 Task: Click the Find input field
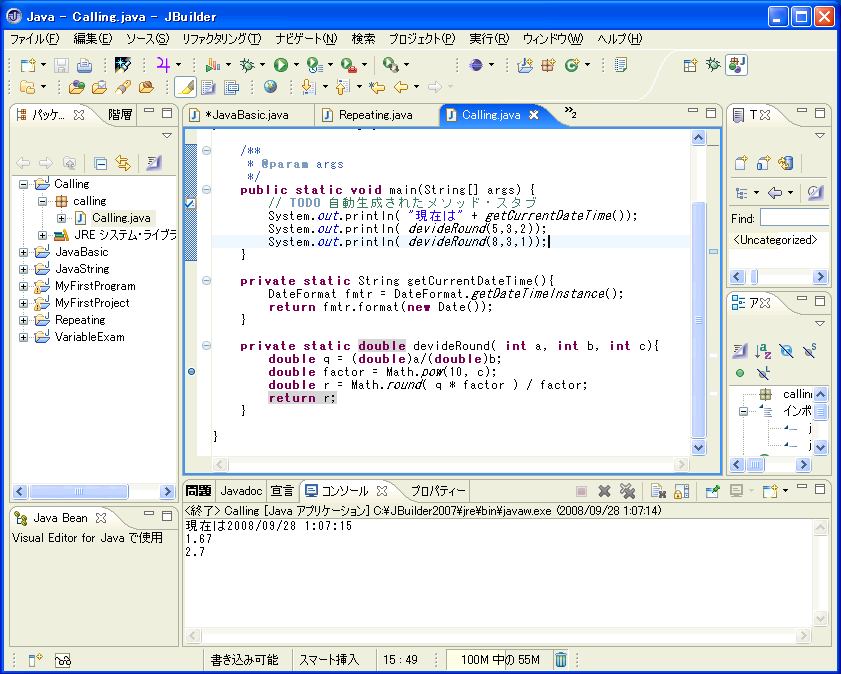point(793,218)
